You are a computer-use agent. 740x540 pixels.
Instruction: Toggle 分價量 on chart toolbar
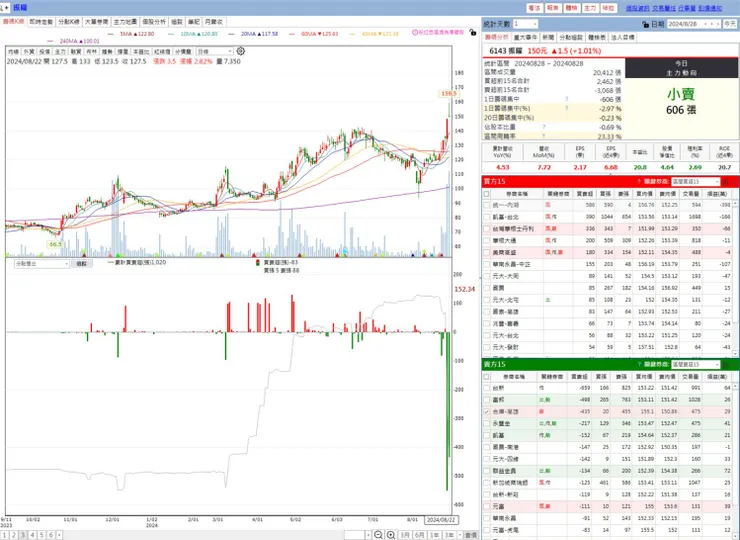tap(183, 51)
